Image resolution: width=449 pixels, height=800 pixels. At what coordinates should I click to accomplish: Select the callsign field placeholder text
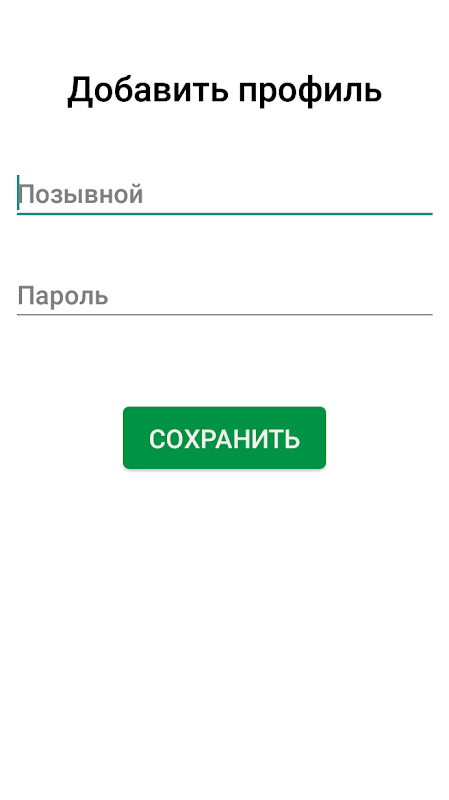[x=81, y=195]
